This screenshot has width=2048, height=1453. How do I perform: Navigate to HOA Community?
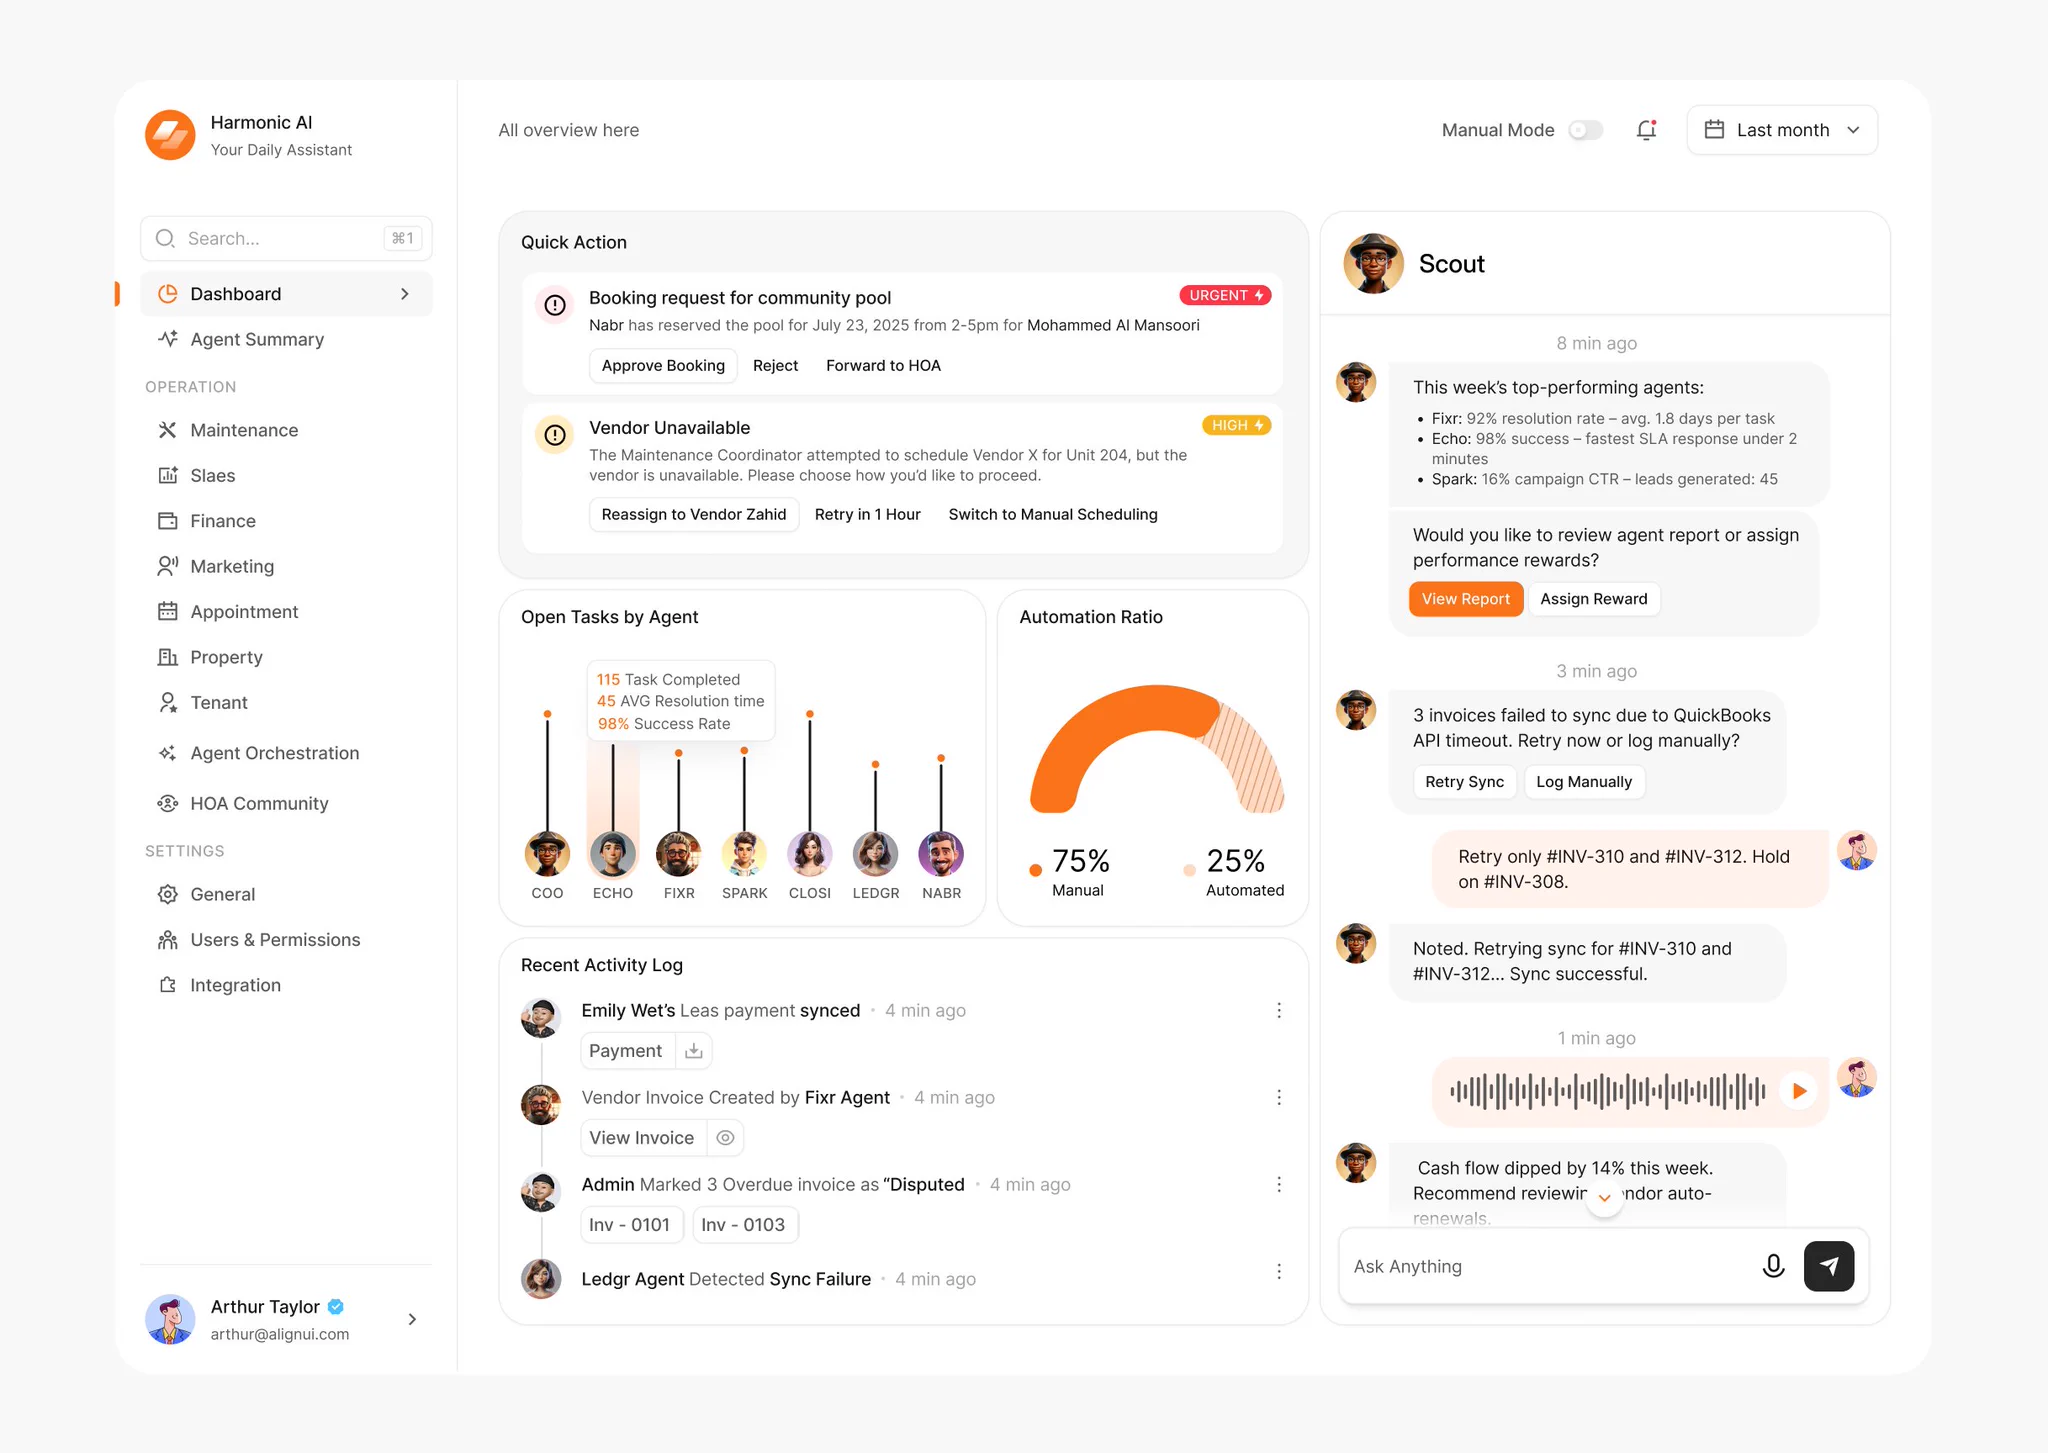coord(259,803)
